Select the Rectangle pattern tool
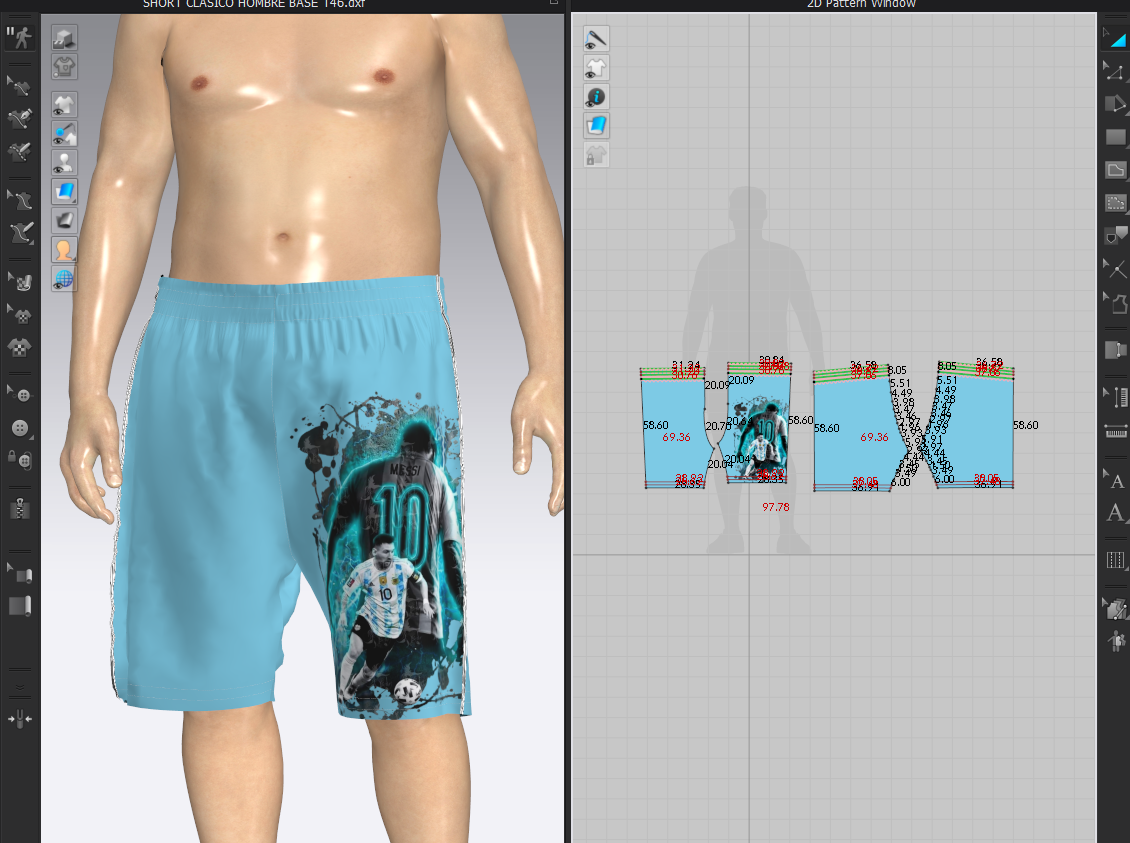 coord(1115,137)
